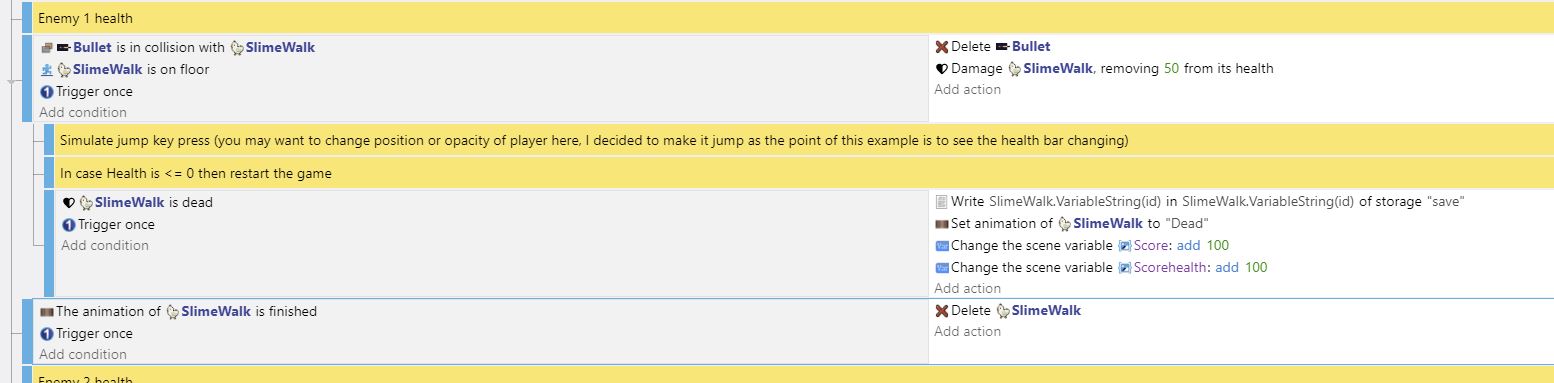This screenshot has width=1554, height=383.
Task: Click the animation finished condition icon
Action: (x=46, y=312)
